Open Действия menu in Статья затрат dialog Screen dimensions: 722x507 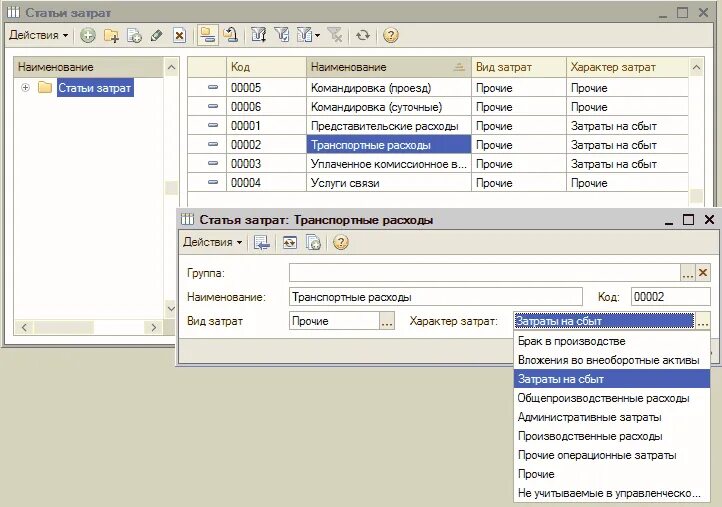pos(213,242)
